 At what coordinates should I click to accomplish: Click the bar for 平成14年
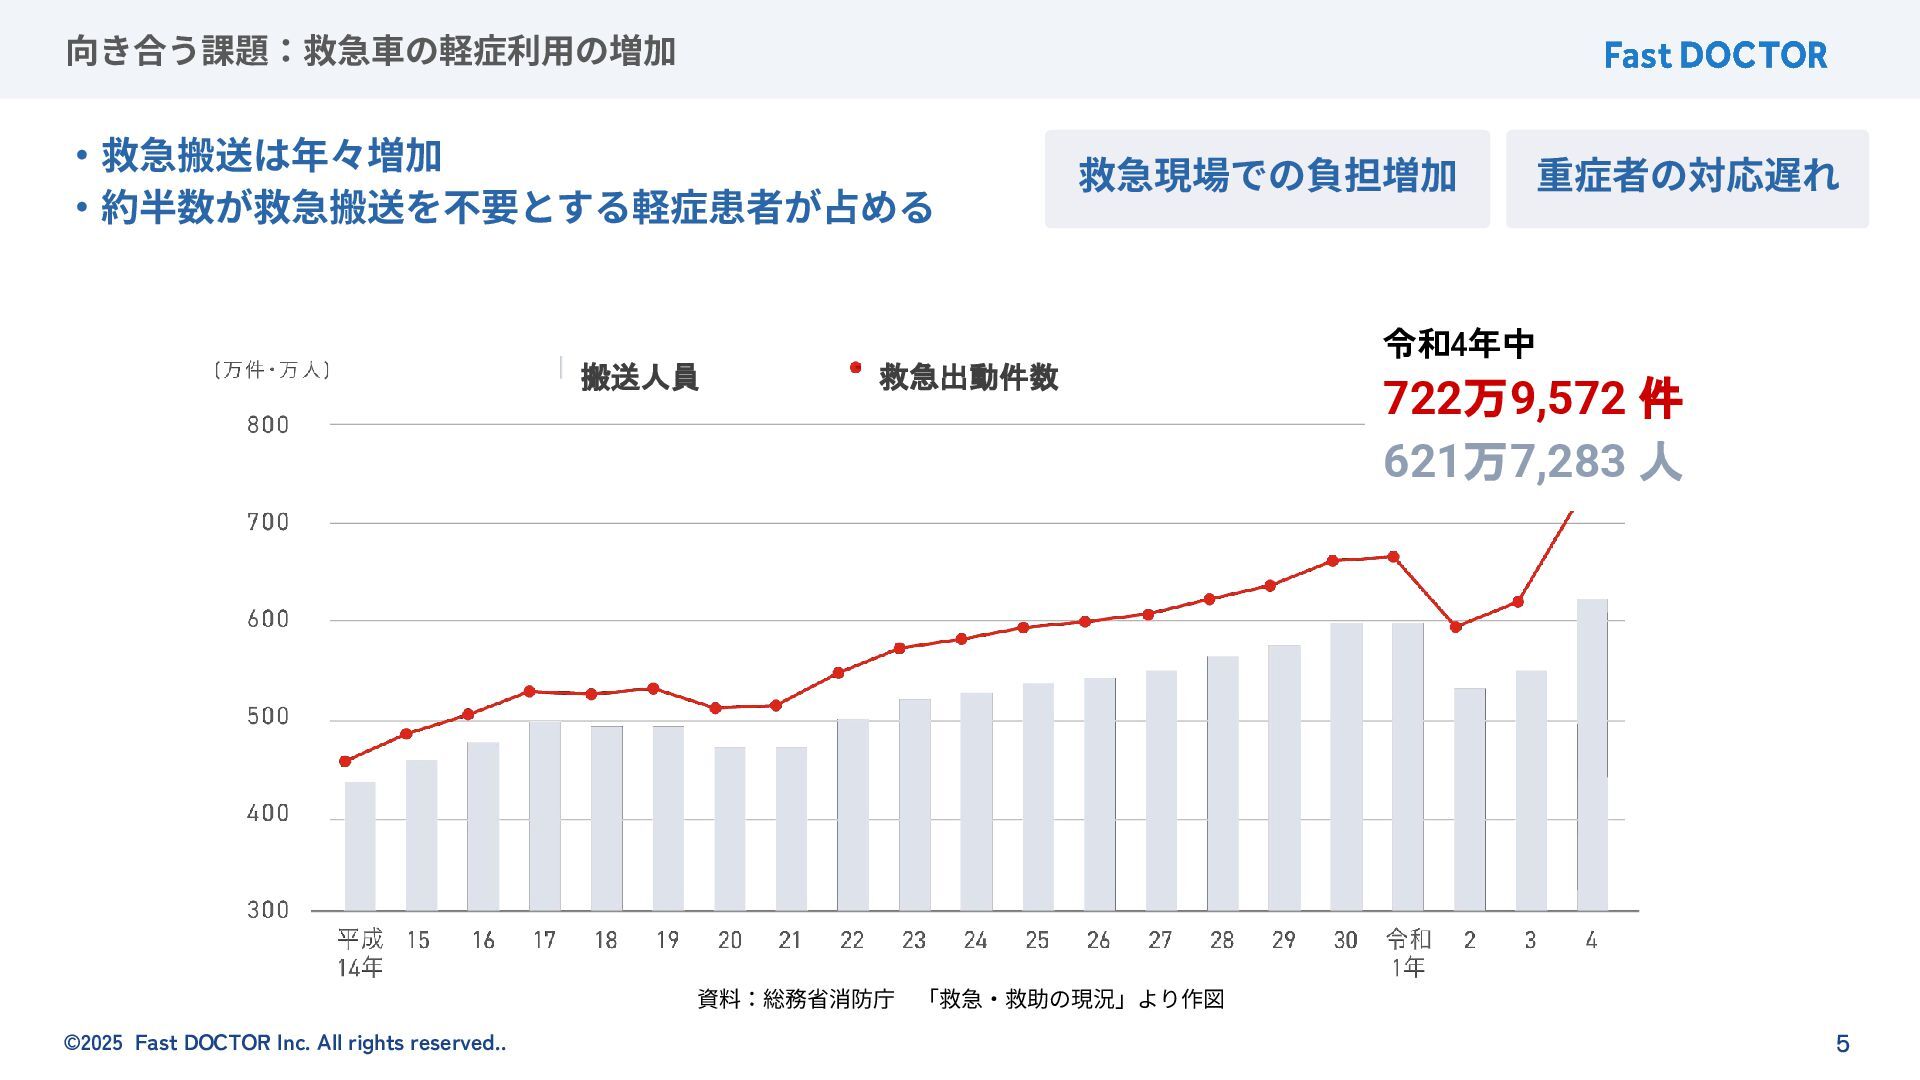360,845
